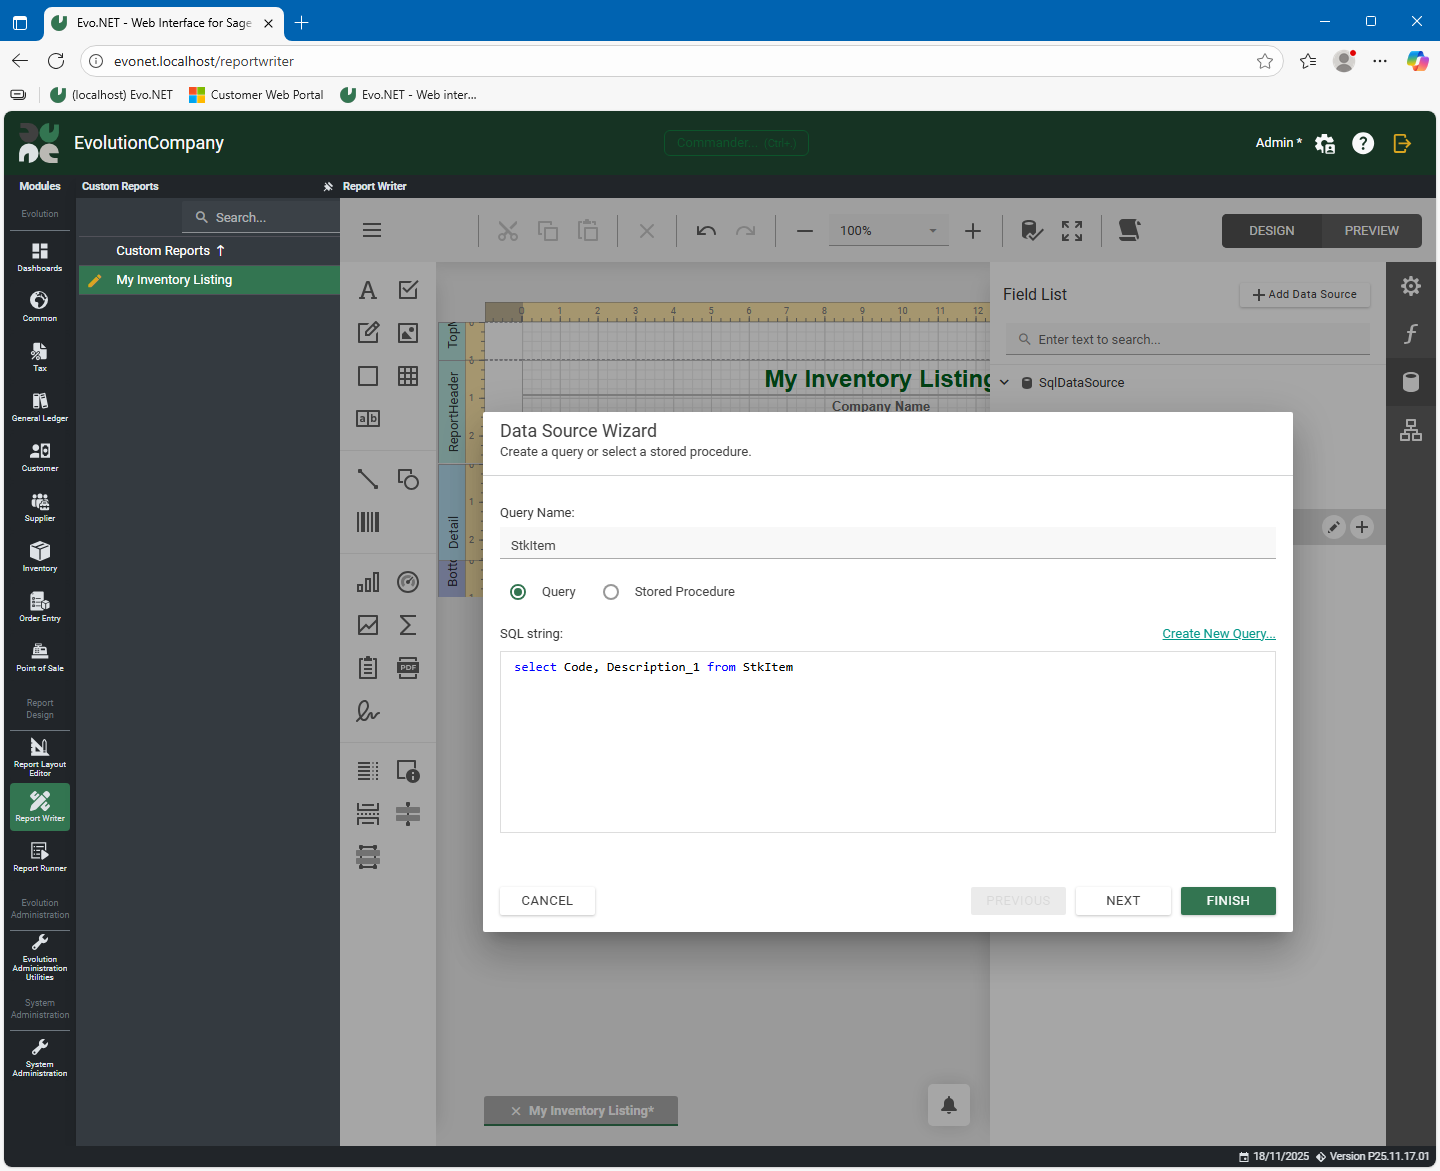Switch to the Design tab
Viewport: 1440px width, 1171px height.
point(1271,231)
